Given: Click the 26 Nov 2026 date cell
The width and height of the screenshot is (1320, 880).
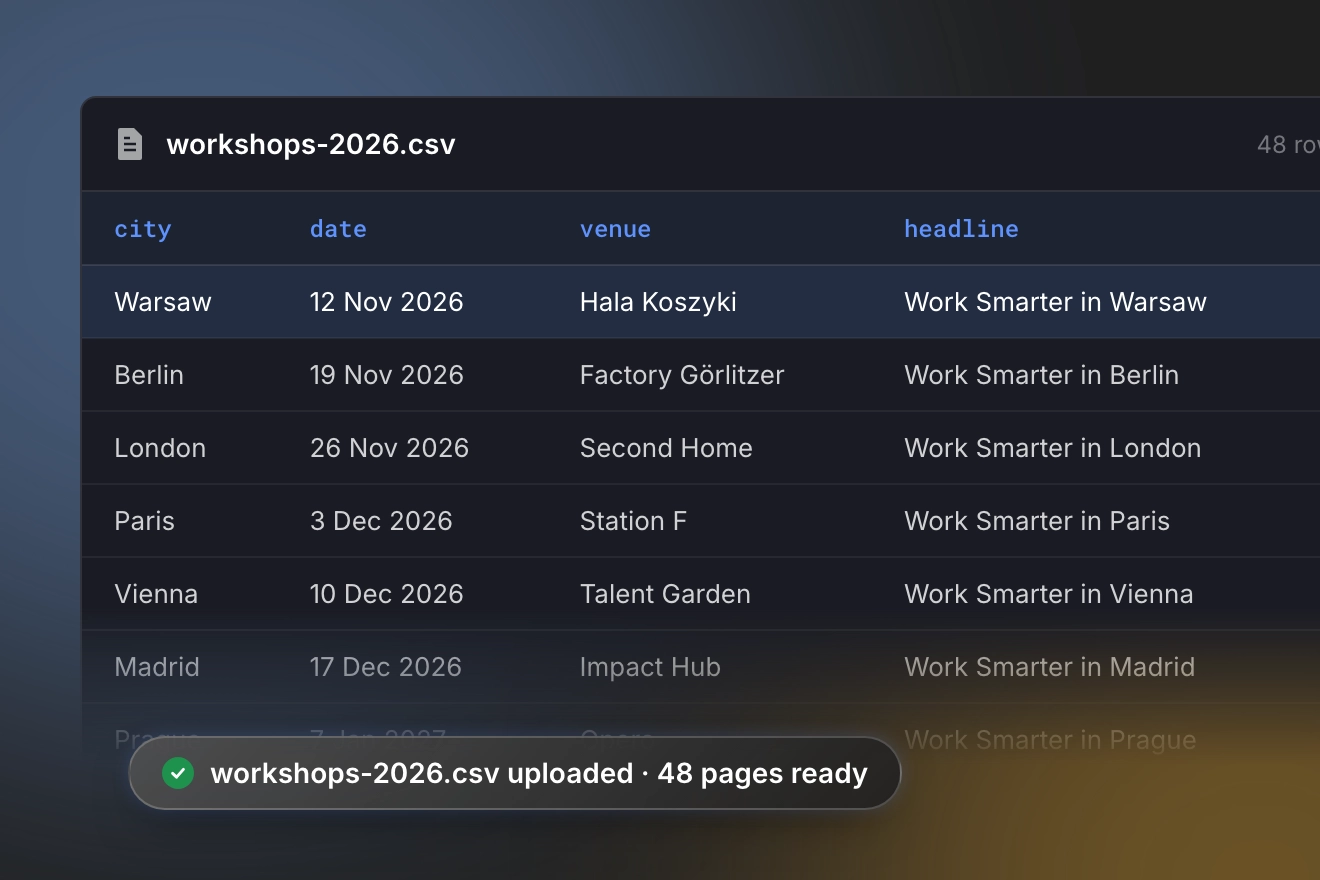Looking at the screenshot, I should tap(389, 448).
